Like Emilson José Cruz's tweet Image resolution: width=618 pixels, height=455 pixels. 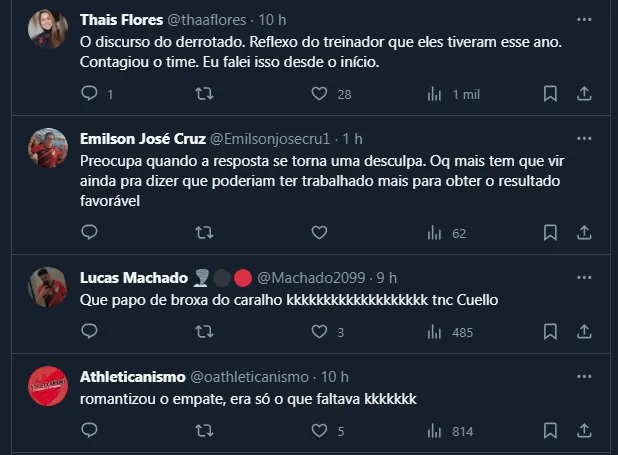coord(319,232)
